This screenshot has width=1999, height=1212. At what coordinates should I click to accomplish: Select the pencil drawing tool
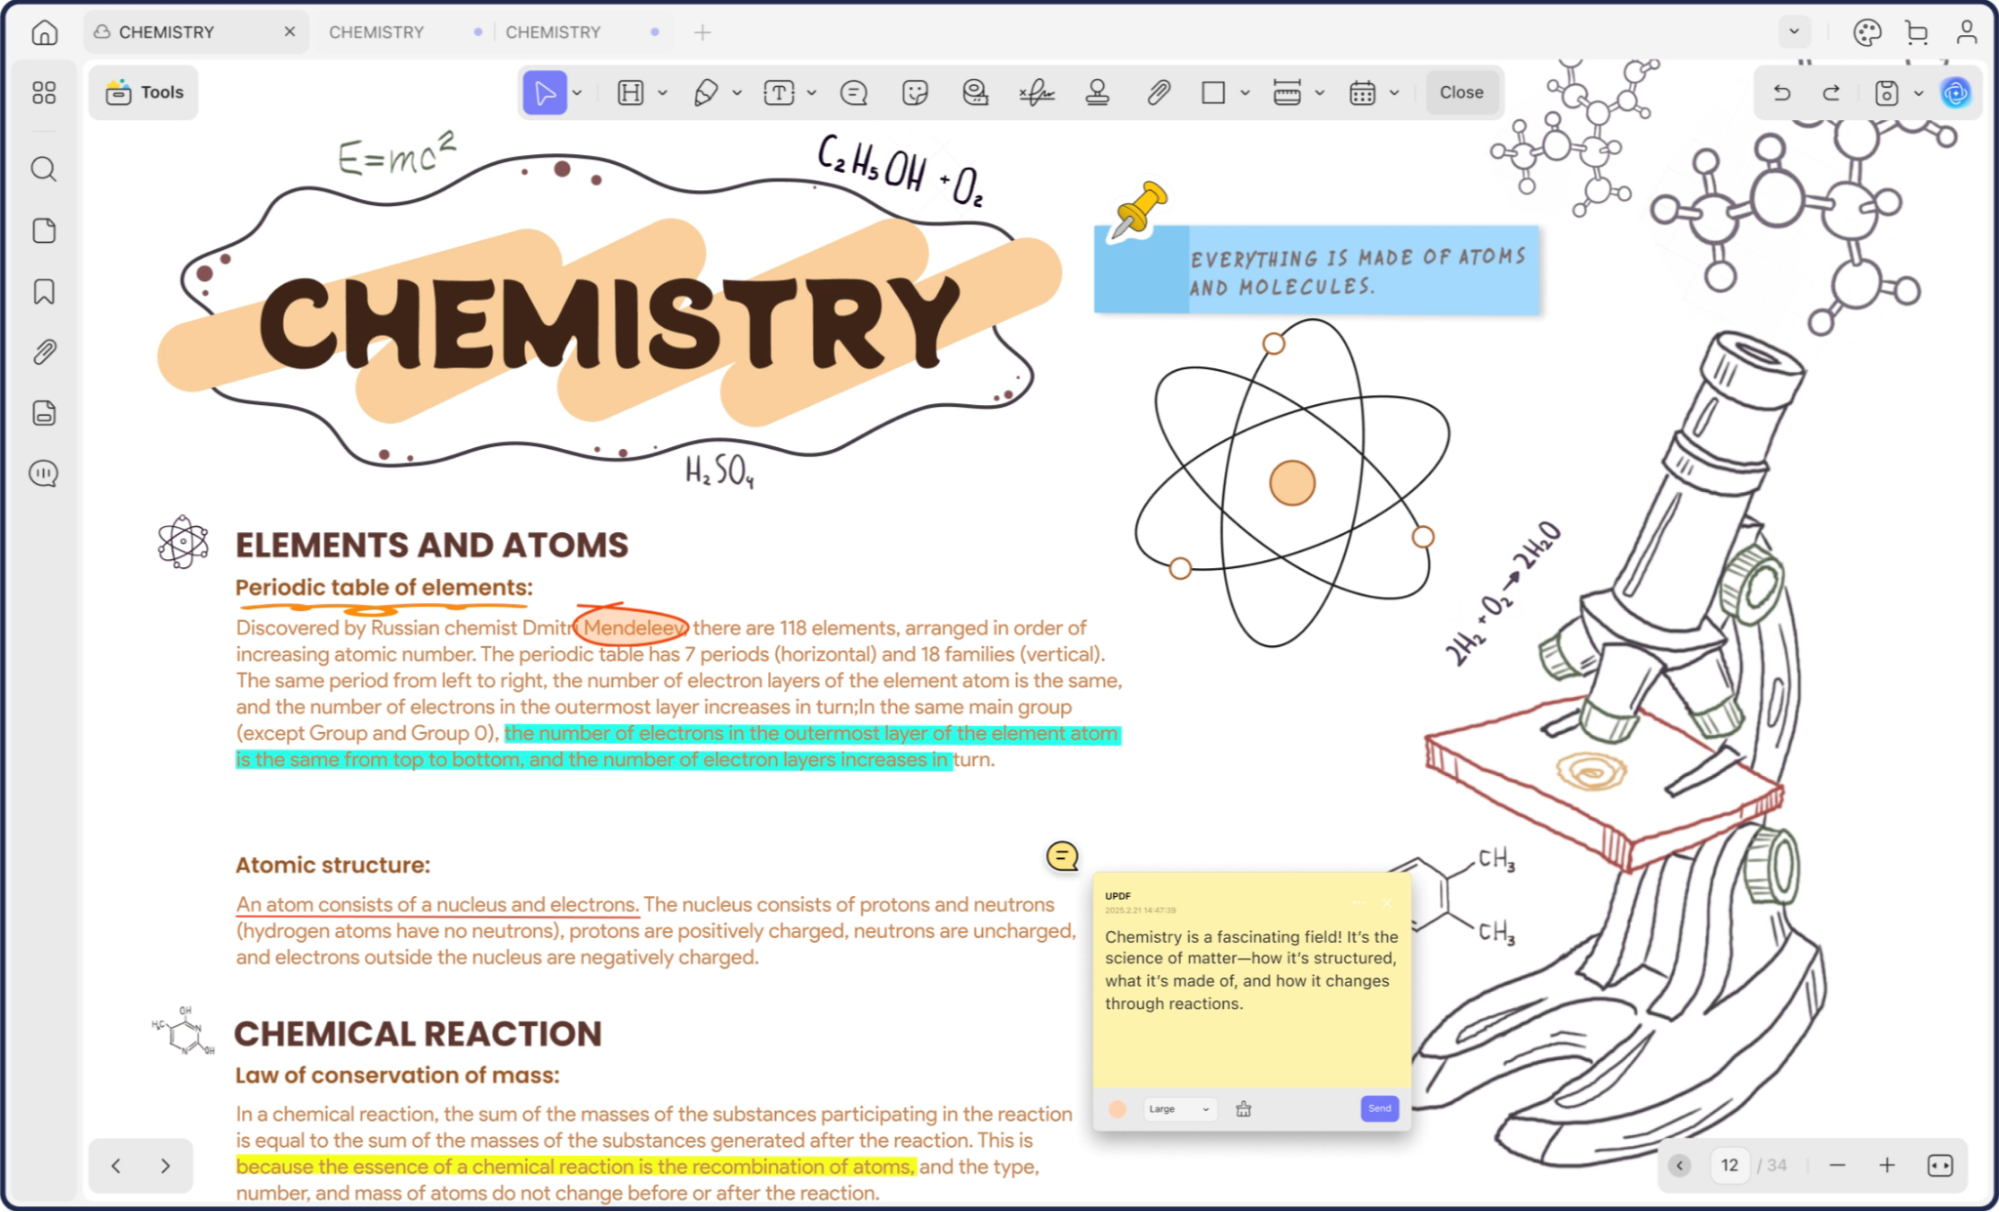tap(706, 93)
